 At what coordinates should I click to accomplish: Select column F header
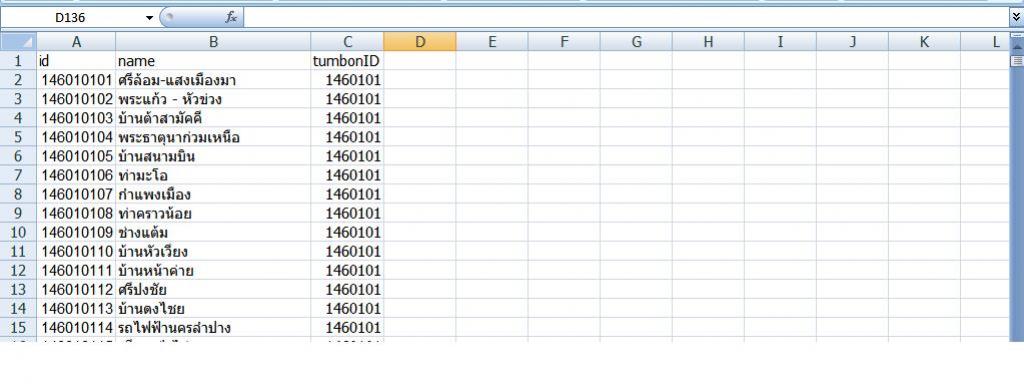tap(564, 42)
